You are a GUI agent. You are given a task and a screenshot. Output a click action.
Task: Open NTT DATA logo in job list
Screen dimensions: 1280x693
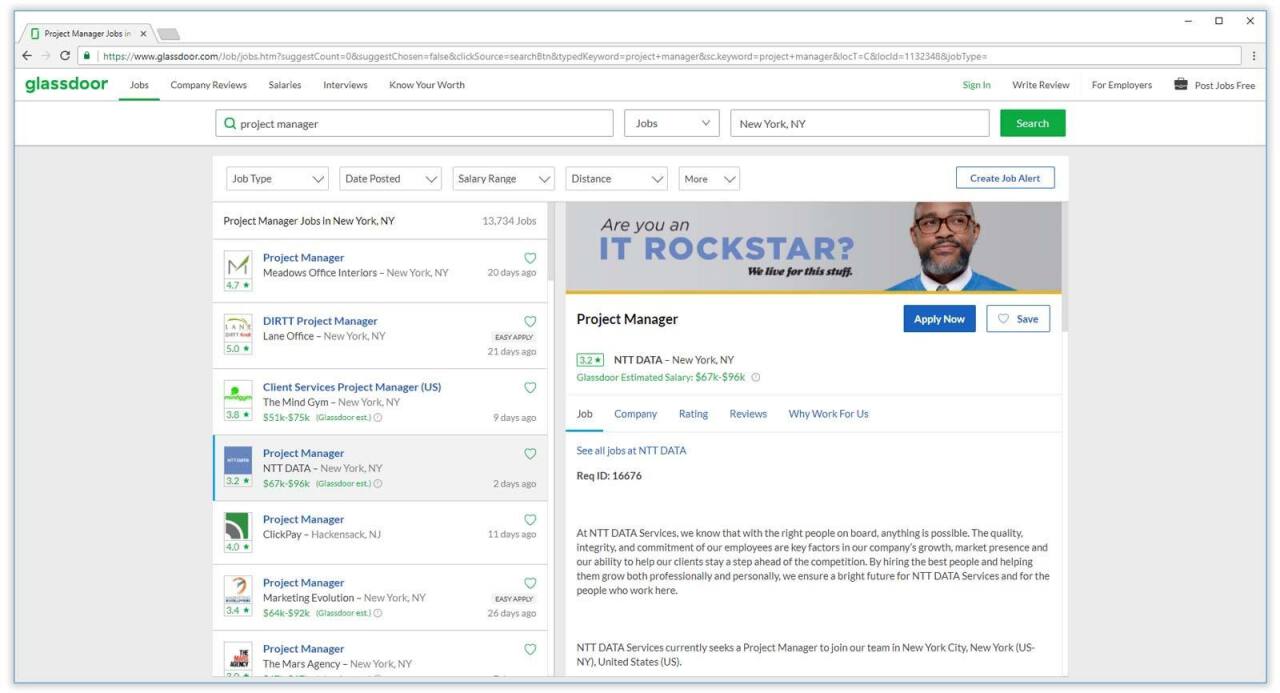(x=238, y=460)
